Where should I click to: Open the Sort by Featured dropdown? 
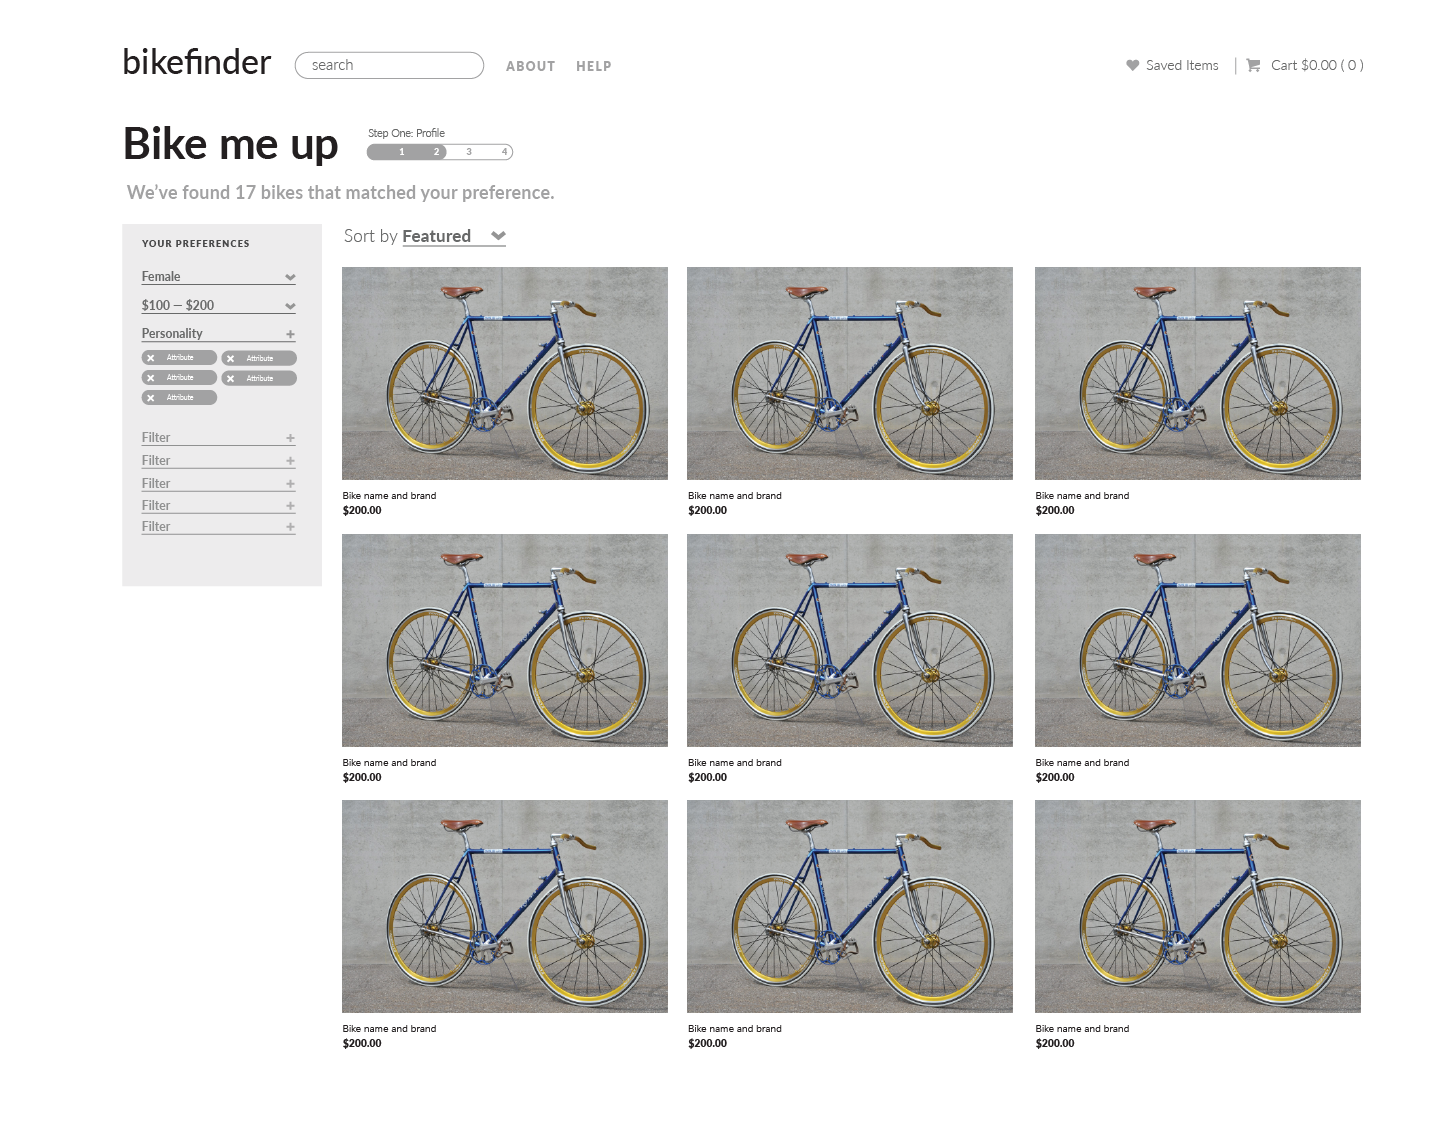point(497,236)
